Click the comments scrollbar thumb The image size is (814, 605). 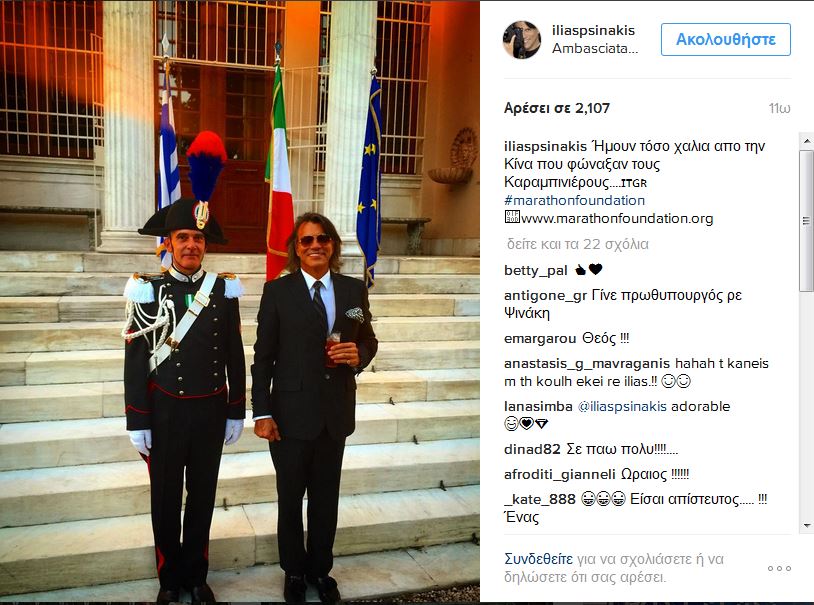tap(807, 221)
